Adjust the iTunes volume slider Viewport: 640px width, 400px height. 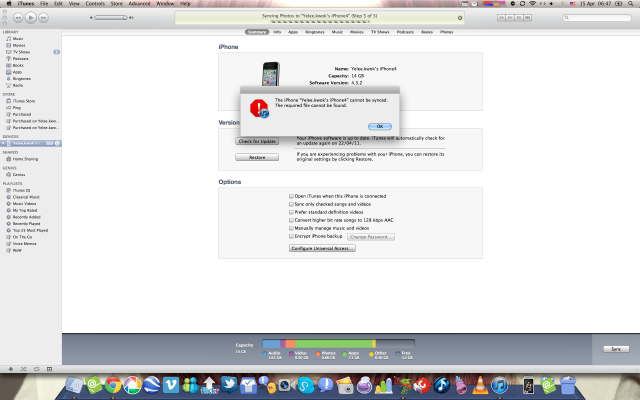[x=111, y=18]
